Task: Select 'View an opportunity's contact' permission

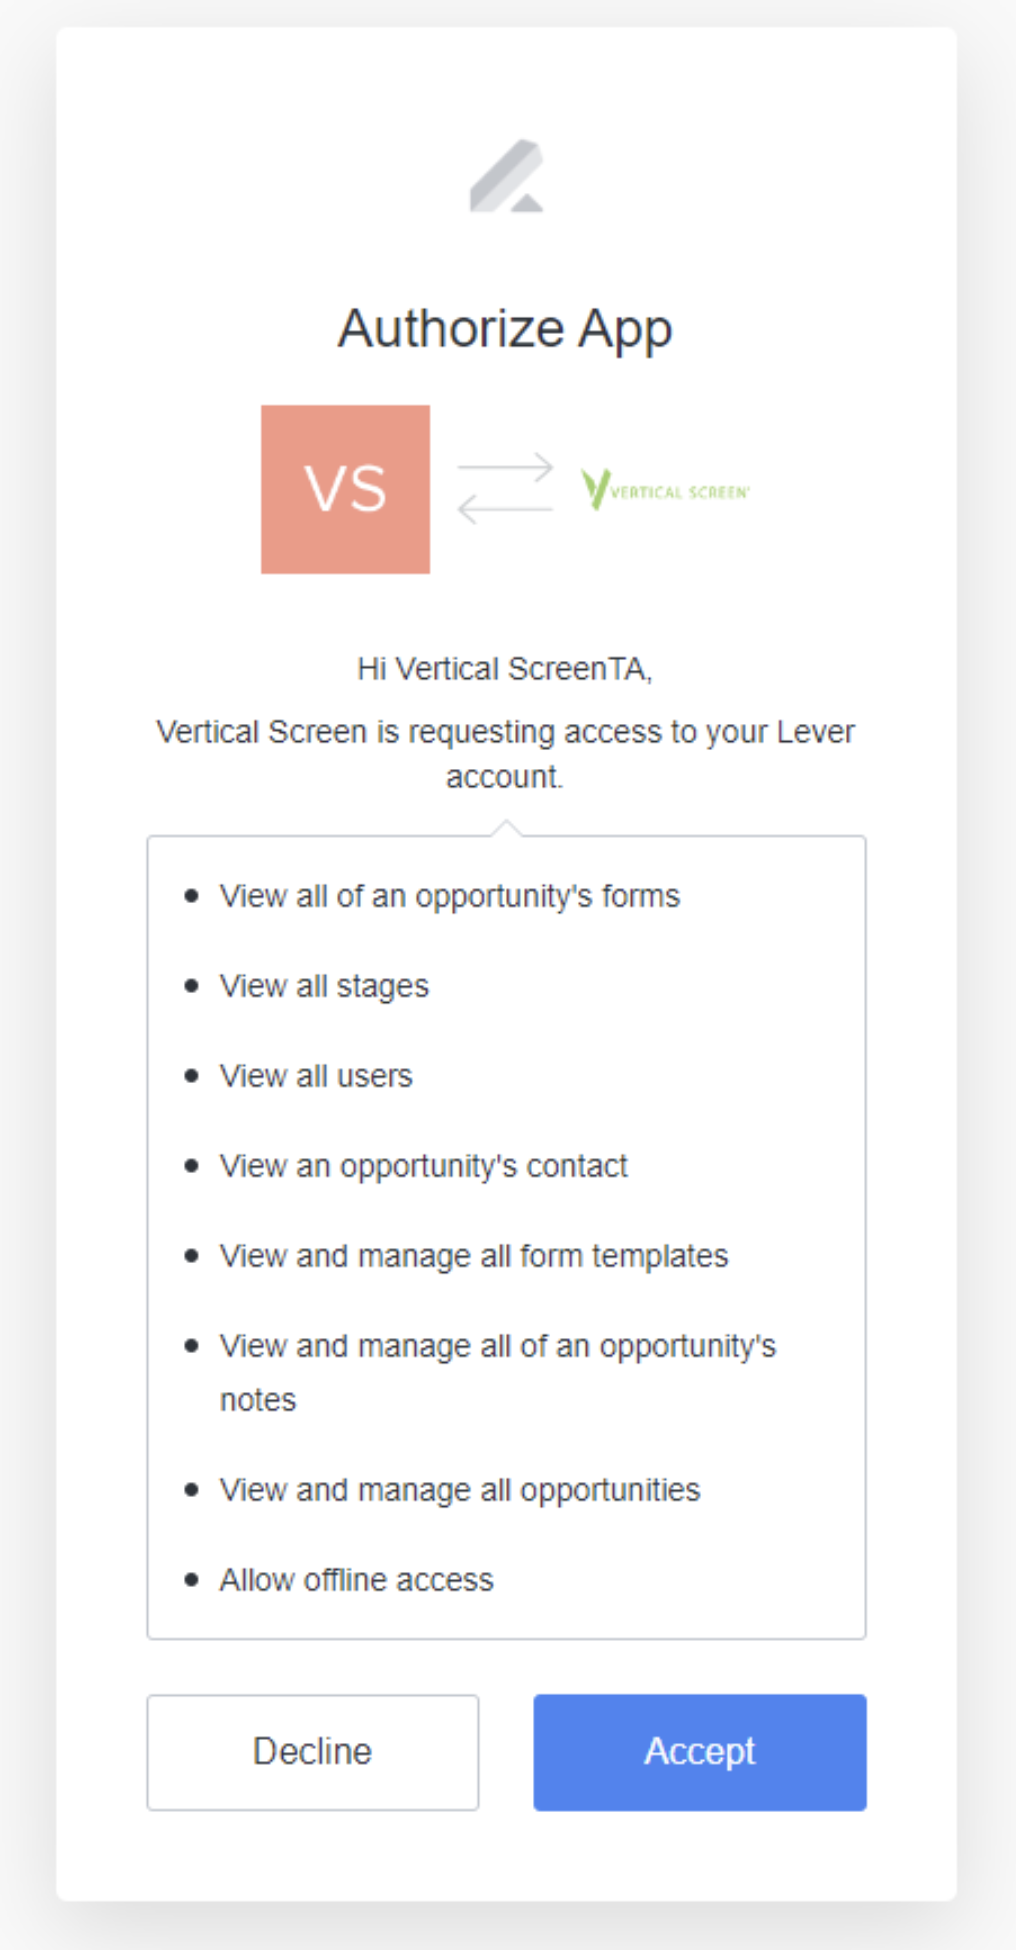Action: click(x=424, y=1166)
